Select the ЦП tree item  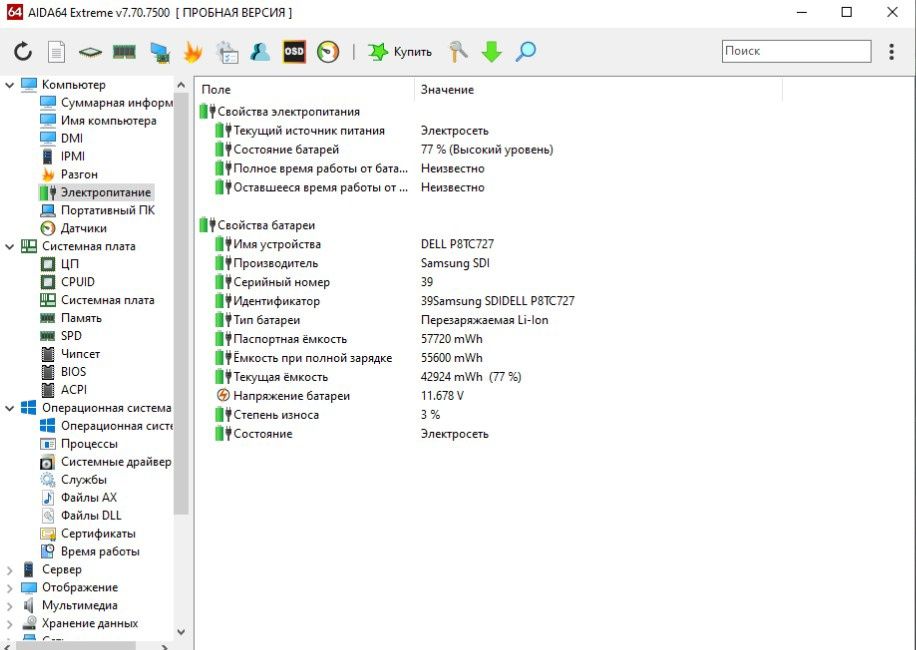tap(59, 264)
